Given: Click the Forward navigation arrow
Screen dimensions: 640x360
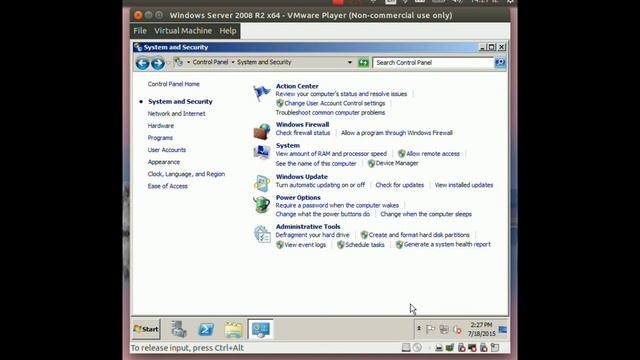Looking at the screenshot, I should pyautogui.click(x=158, y=63).
